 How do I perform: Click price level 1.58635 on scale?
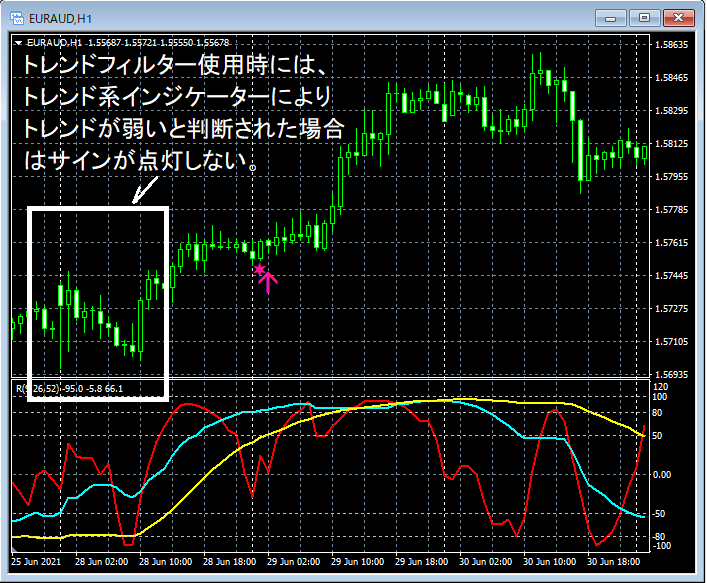point(671,45)
